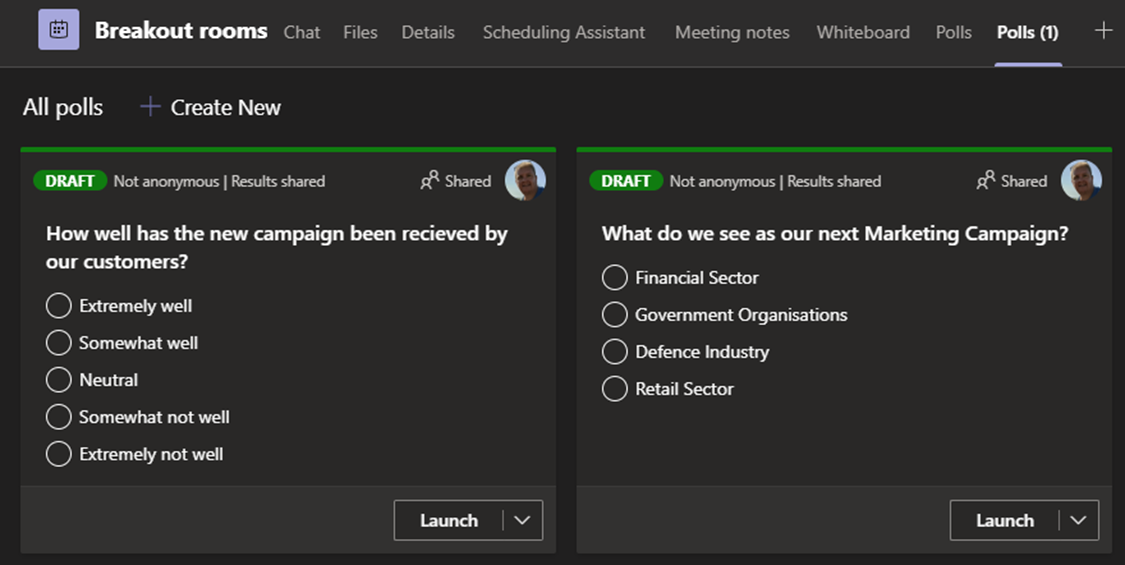This screenshot has width=1125, height=565.
Task: Open the Details tab
Action: tap(428, 32)
